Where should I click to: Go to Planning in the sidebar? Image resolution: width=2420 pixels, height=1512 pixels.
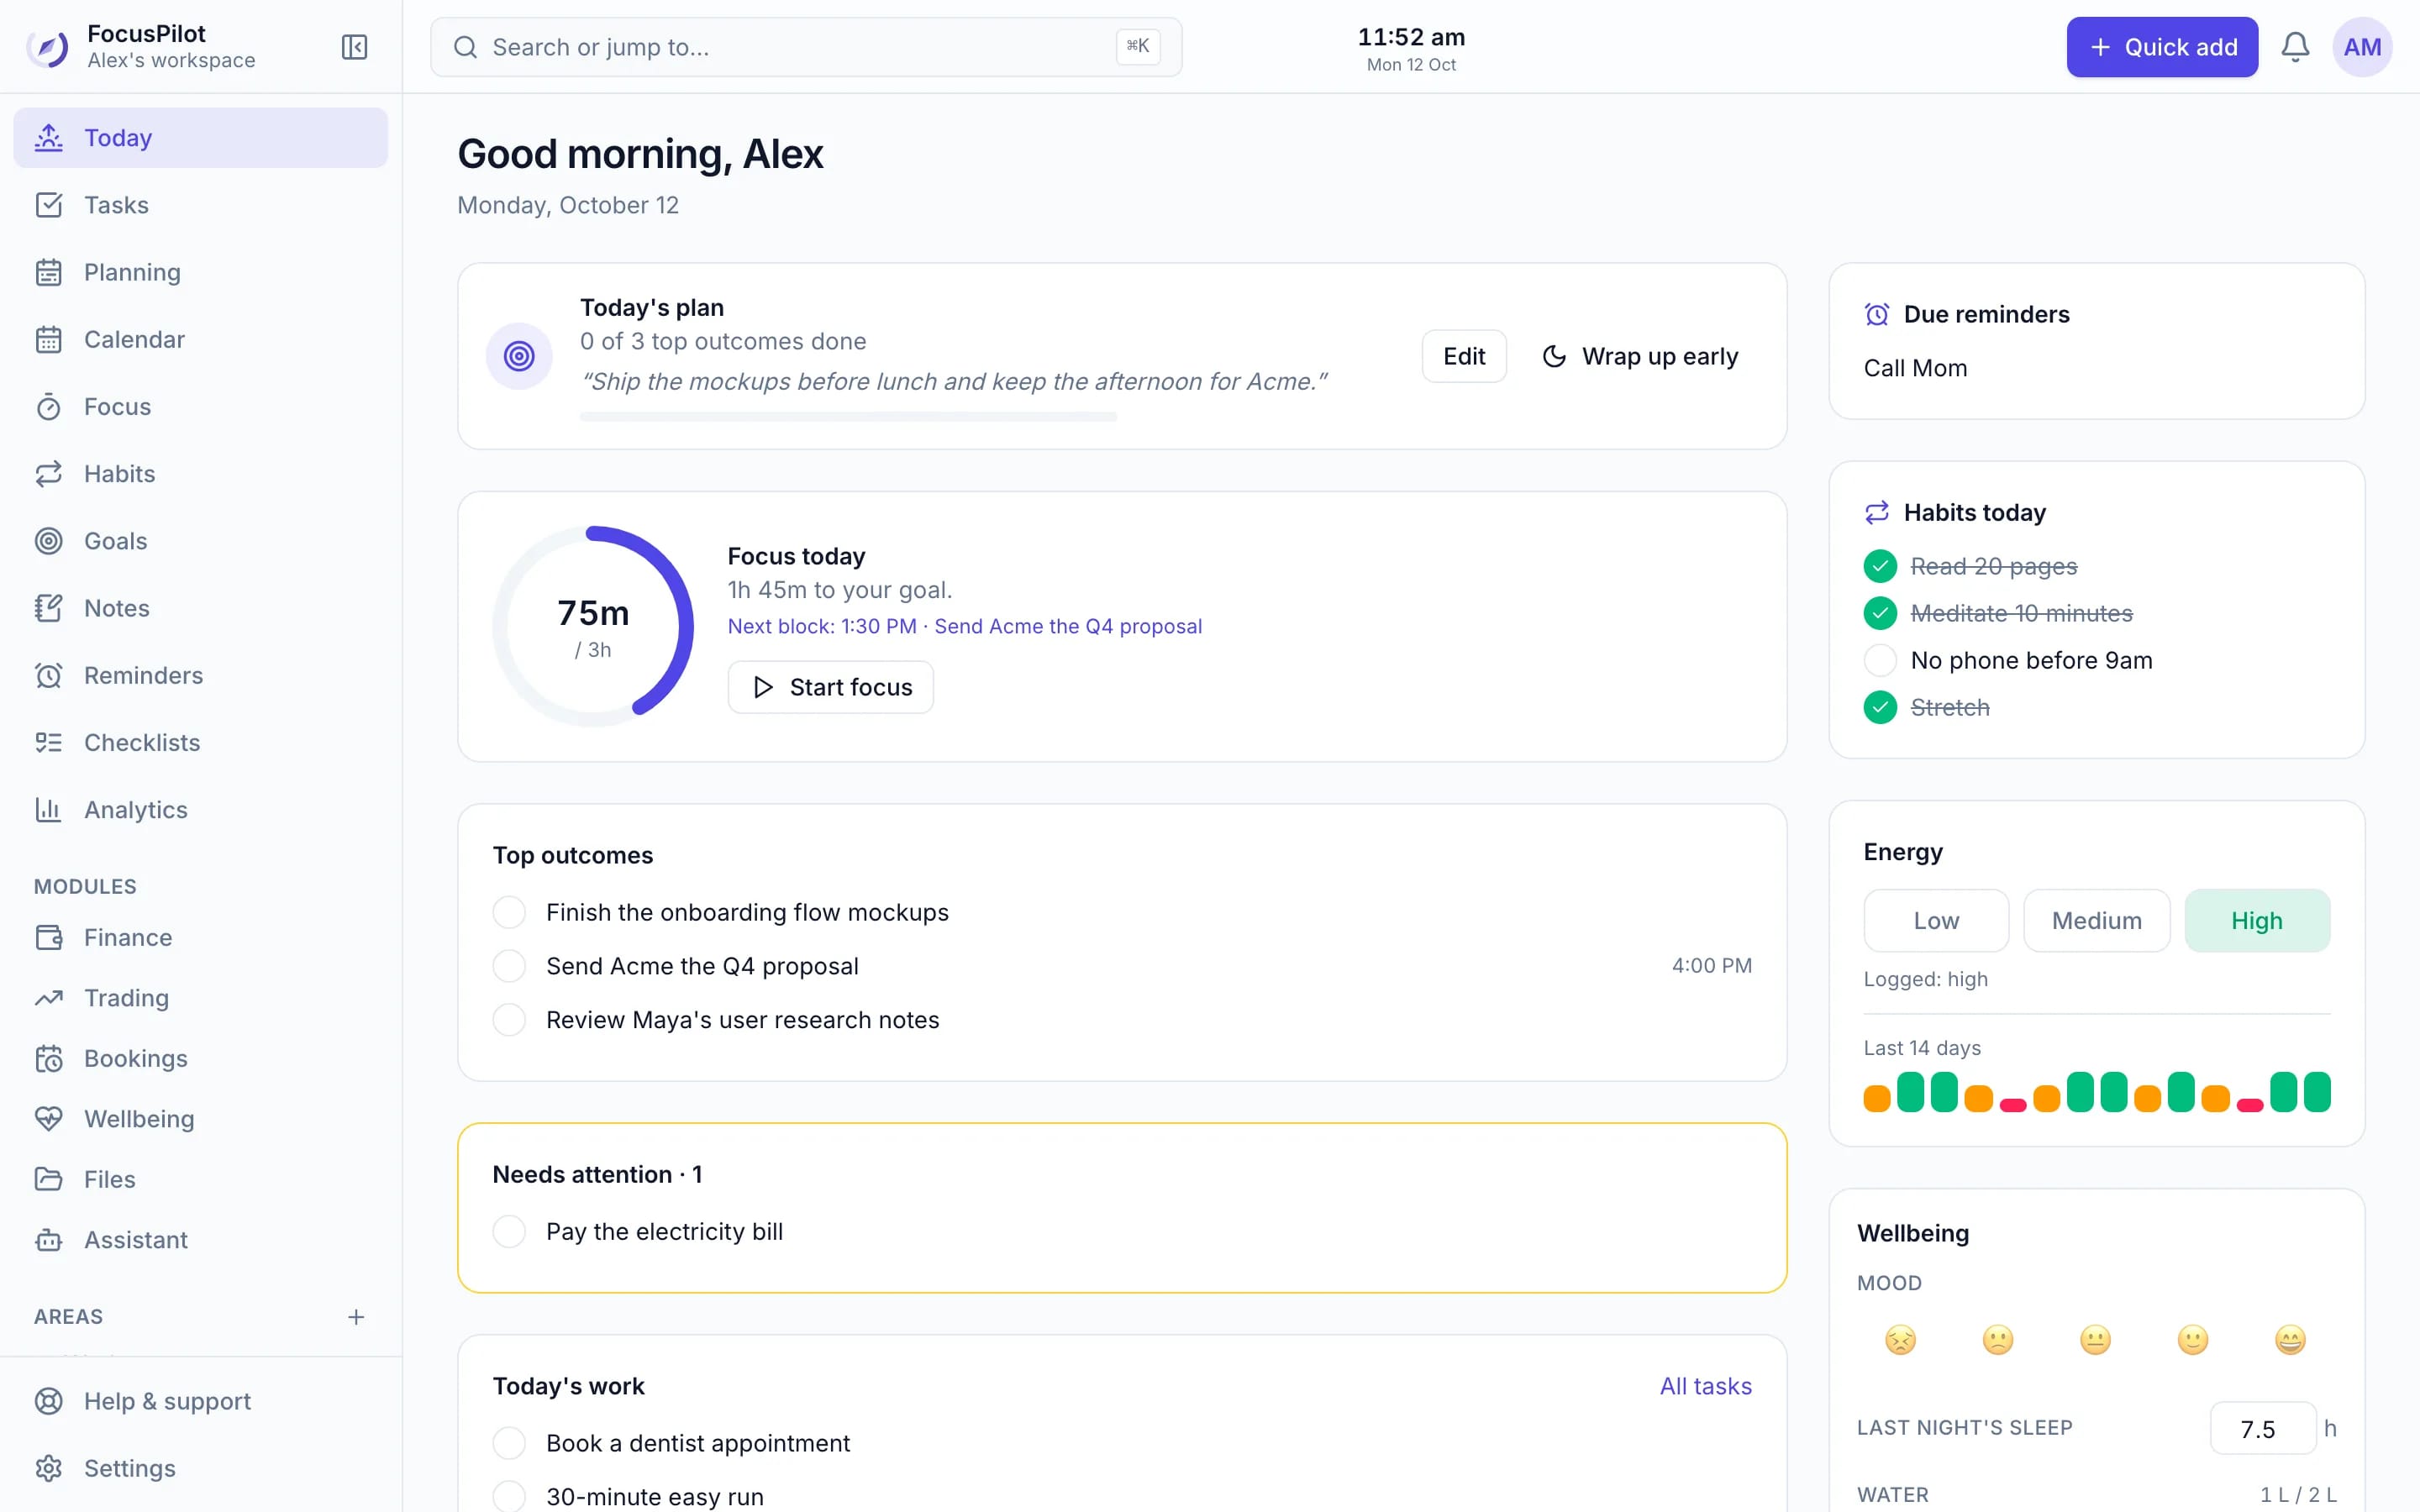point(200,272)
